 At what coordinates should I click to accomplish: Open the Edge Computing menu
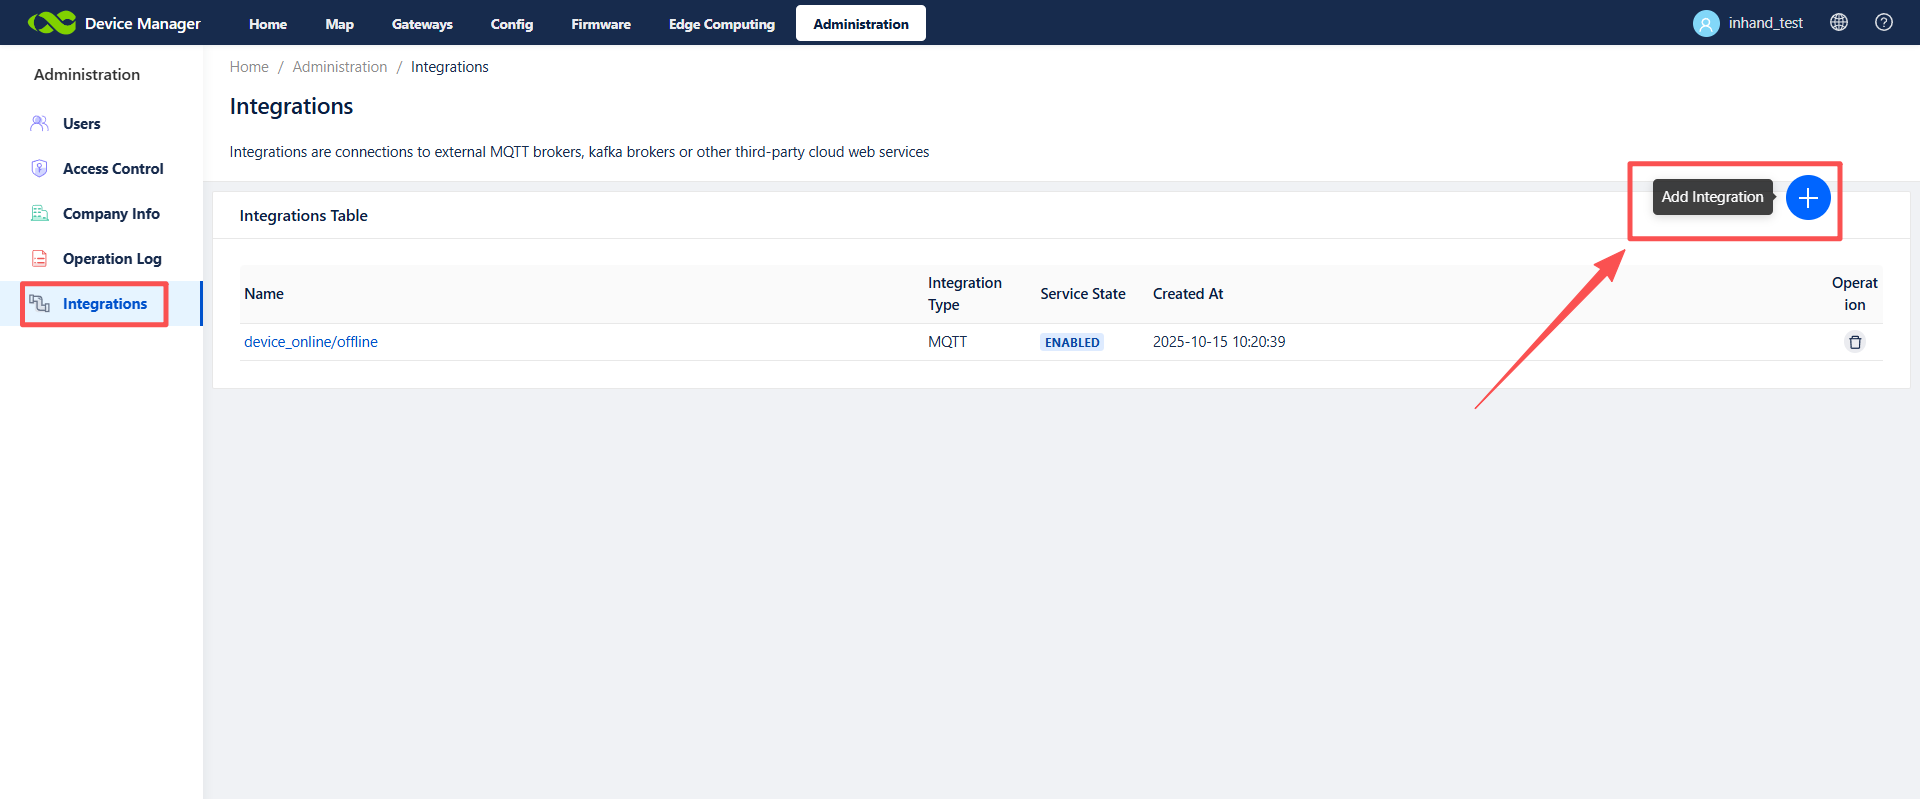tap(721, 24)
